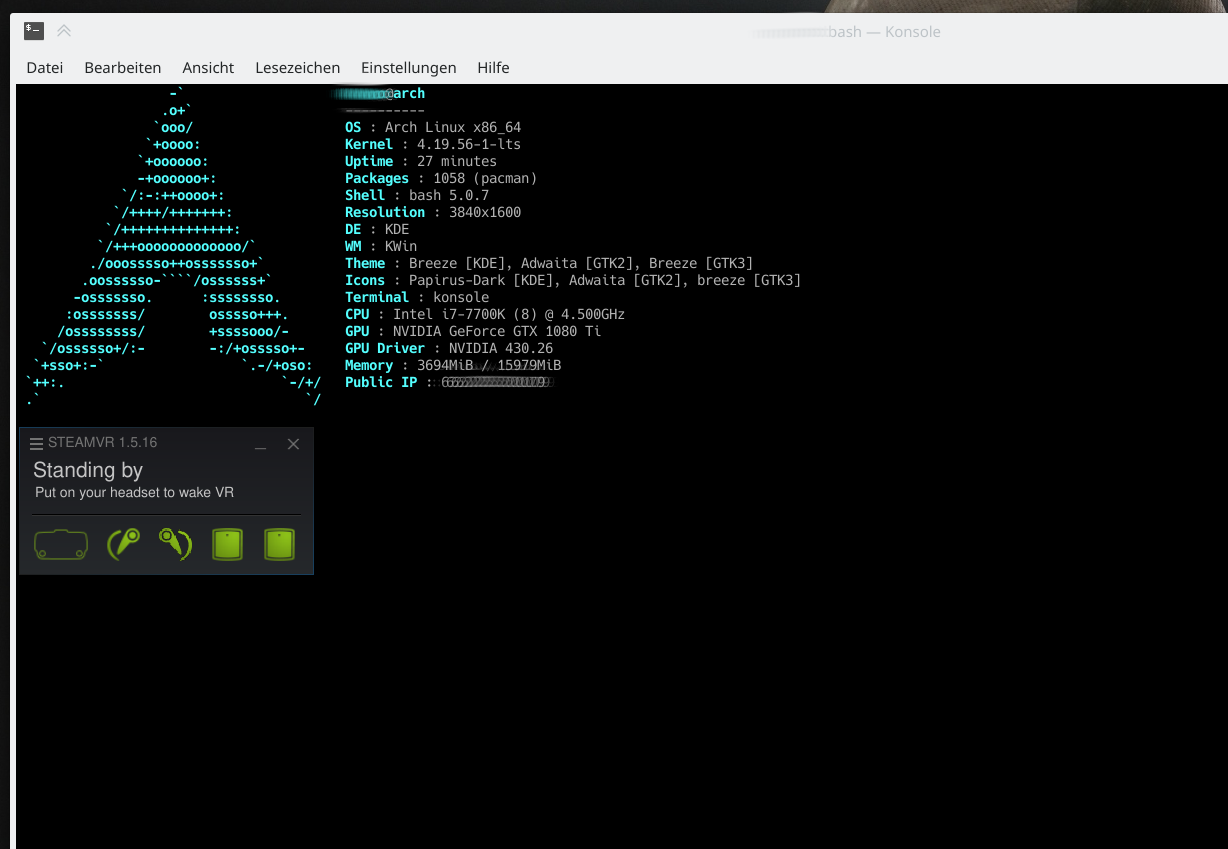Click the Terminal value 'konsole'
This screenshot has width=1228, height=849.
tap(461, 297)
